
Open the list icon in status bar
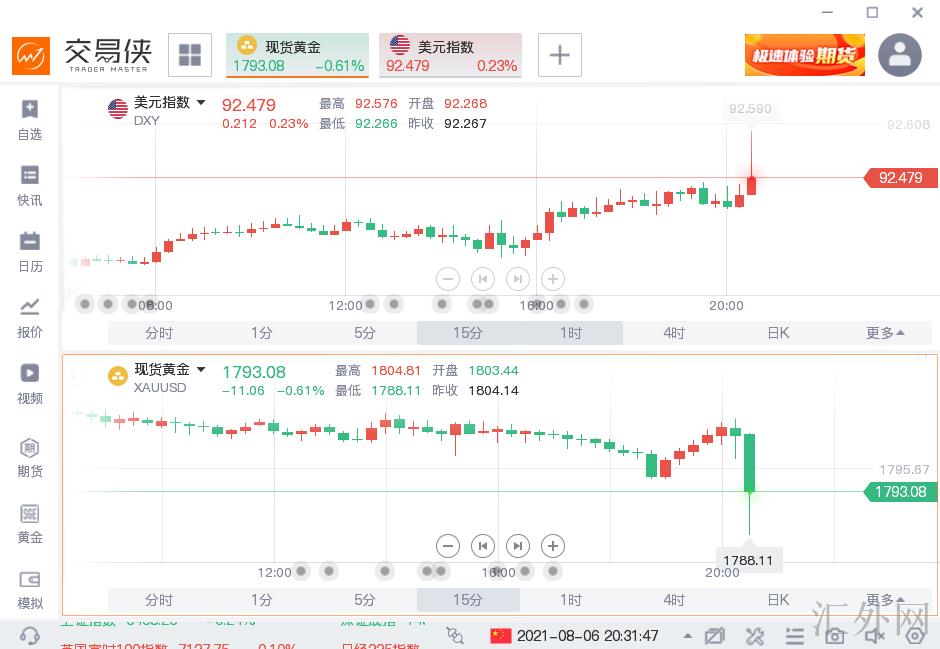794,636
